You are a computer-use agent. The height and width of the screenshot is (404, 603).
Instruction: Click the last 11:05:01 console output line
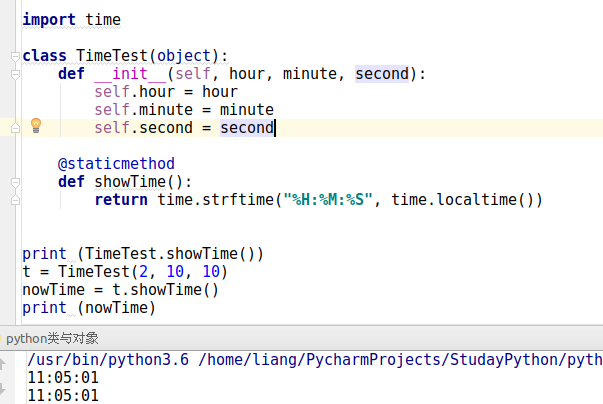[63, 395]
